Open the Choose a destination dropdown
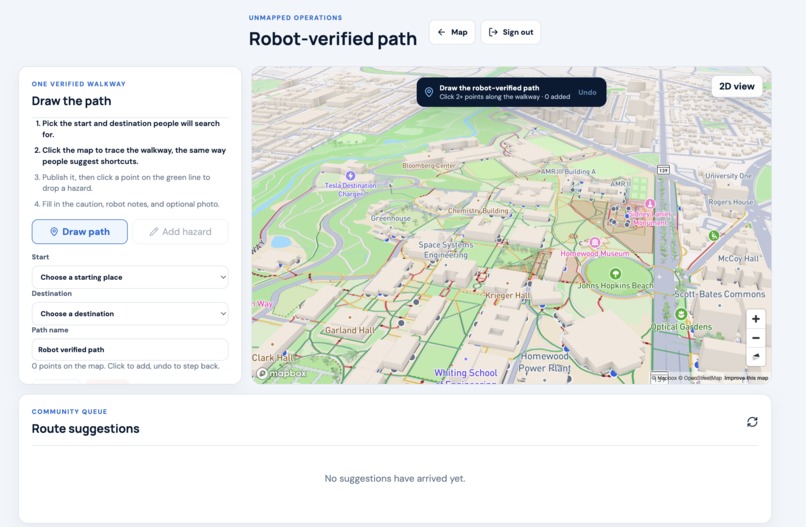Screen dimensions: 806x527 130,314
